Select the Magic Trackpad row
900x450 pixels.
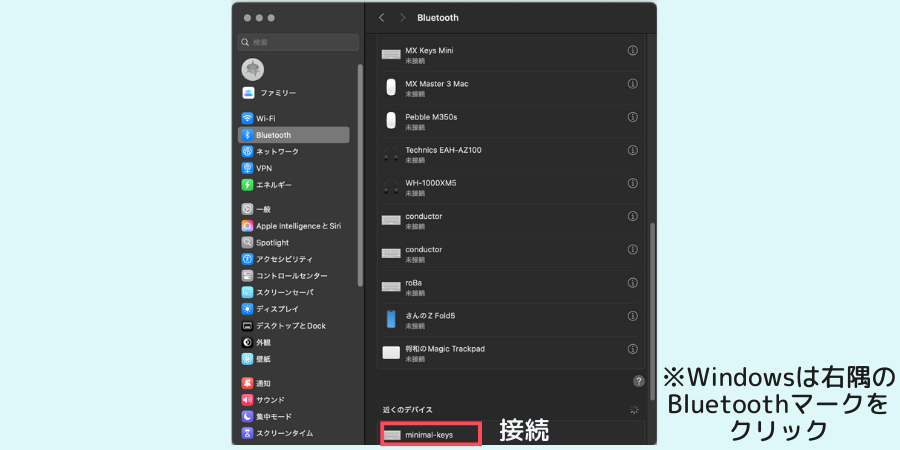point(511,354)
